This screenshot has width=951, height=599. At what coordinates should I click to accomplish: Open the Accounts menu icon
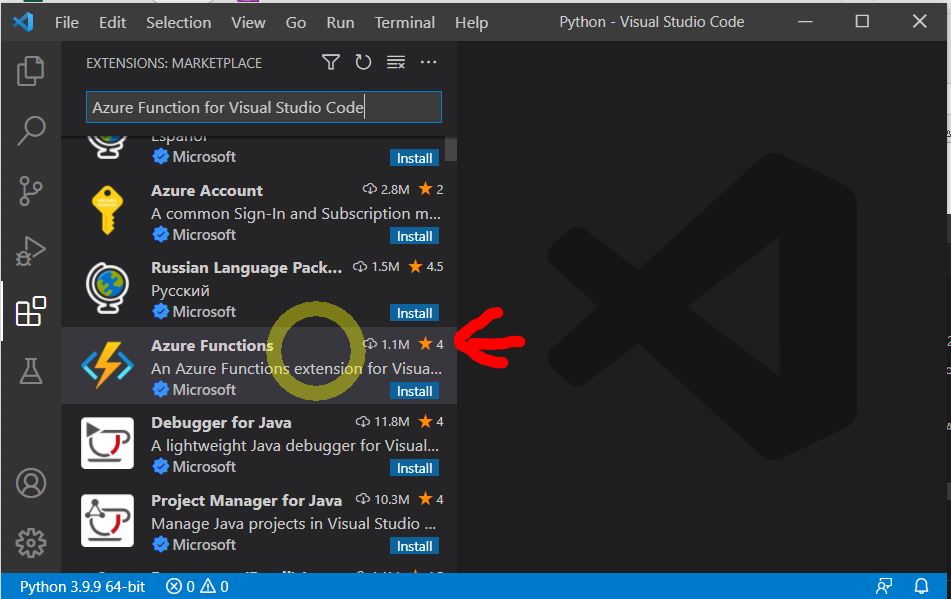tap(30, 483)
